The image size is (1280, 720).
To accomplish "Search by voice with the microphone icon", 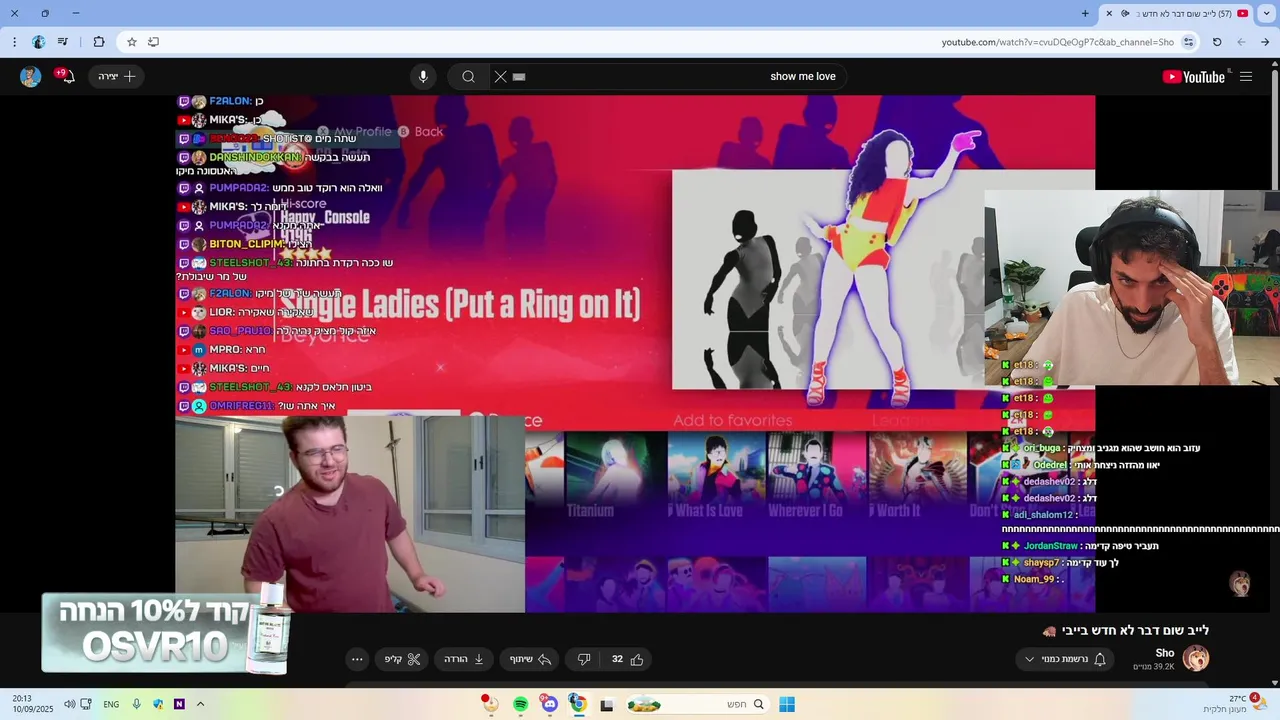I will pos(423,77).
